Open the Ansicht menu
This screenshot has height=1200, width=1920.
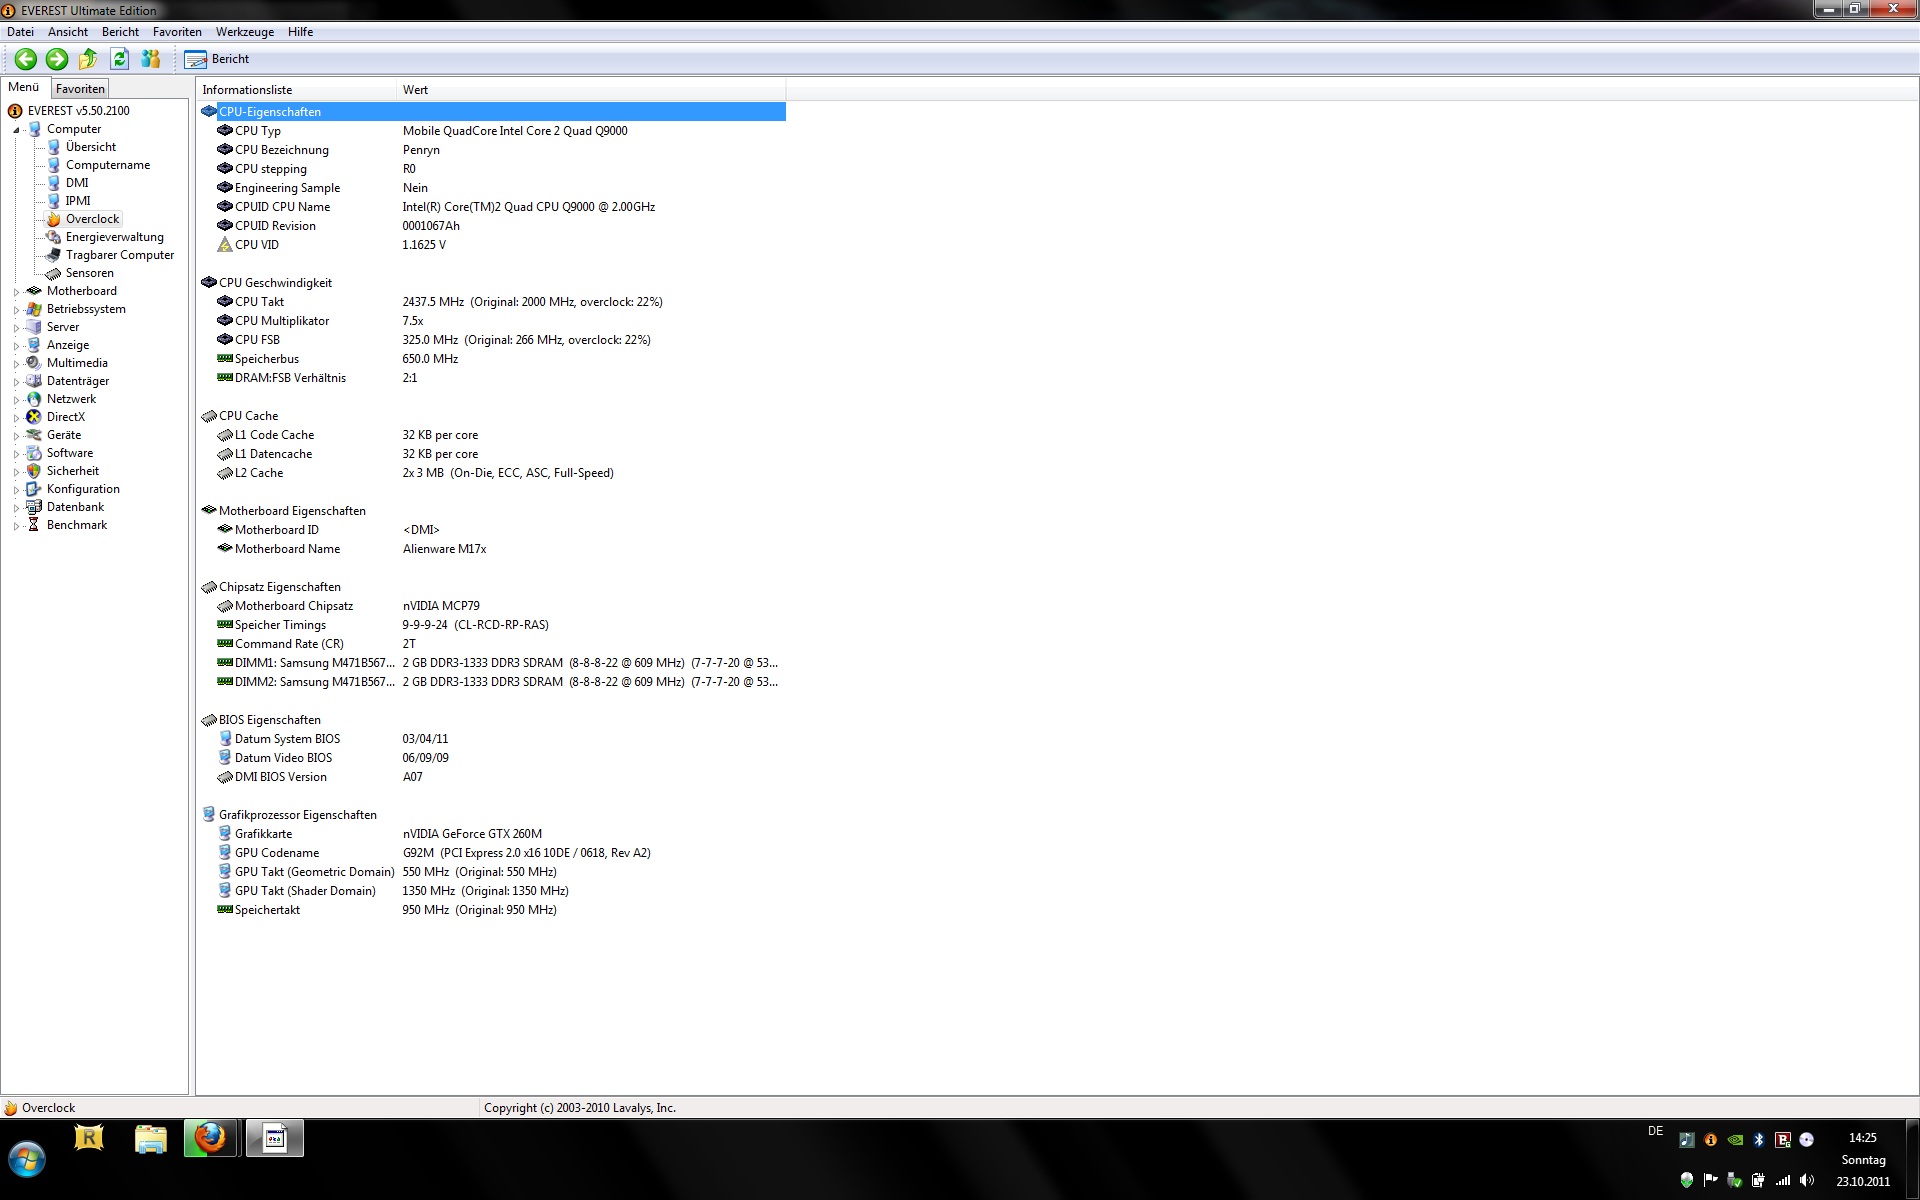coord(67,32)
